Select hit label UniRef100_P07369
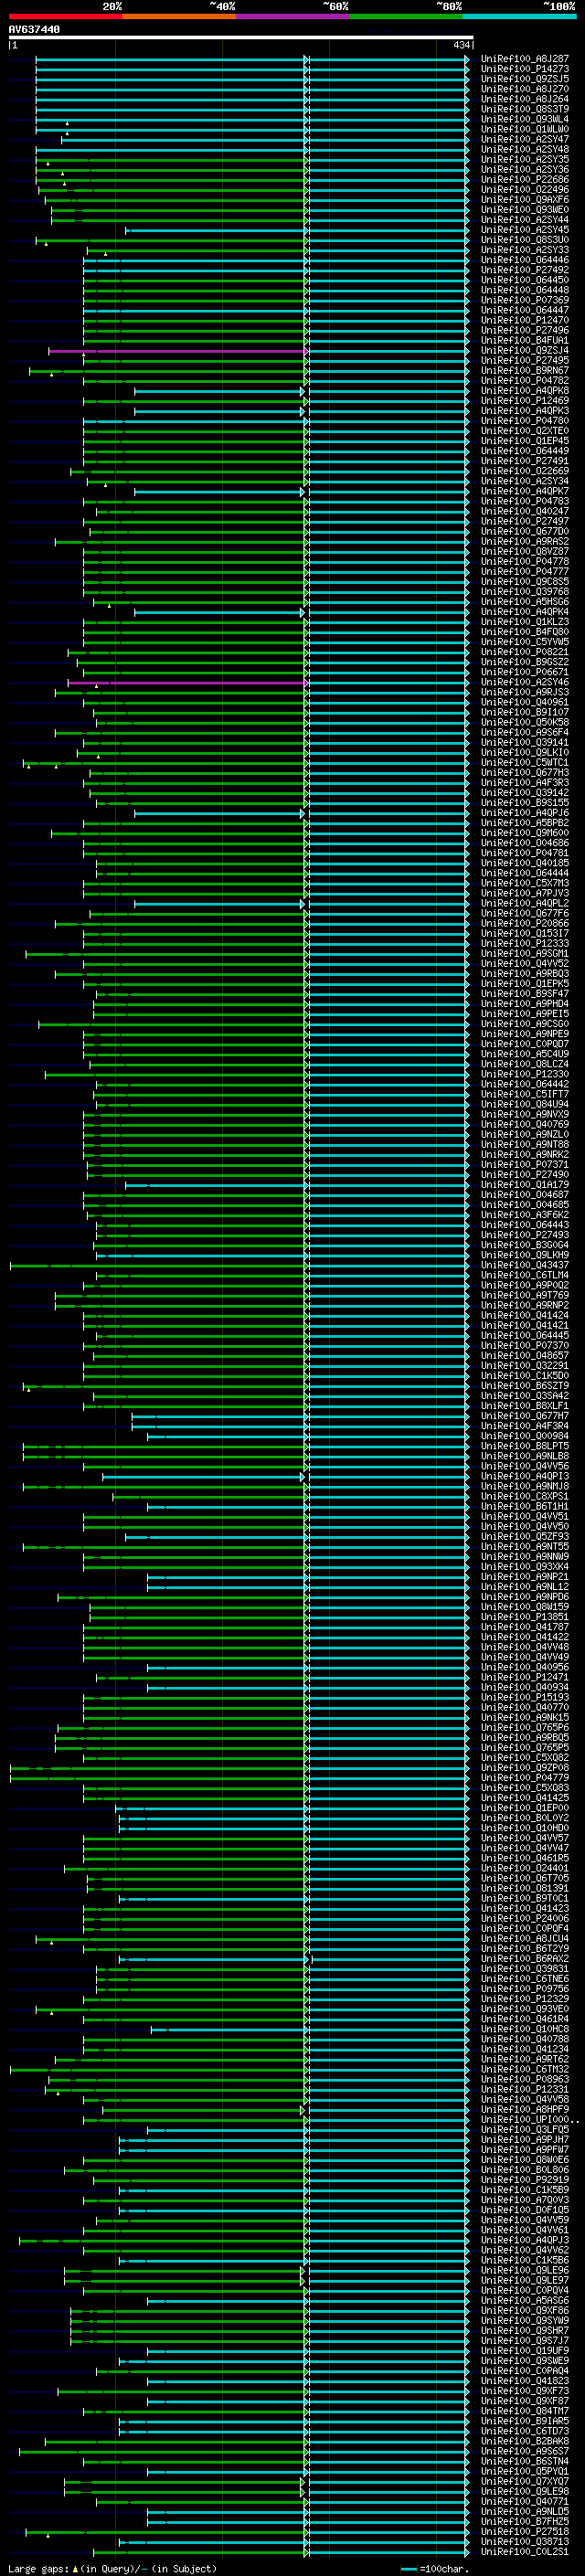Image resolution: width=585 pixels, height=2576 pixels. click(x=525, y=300)
